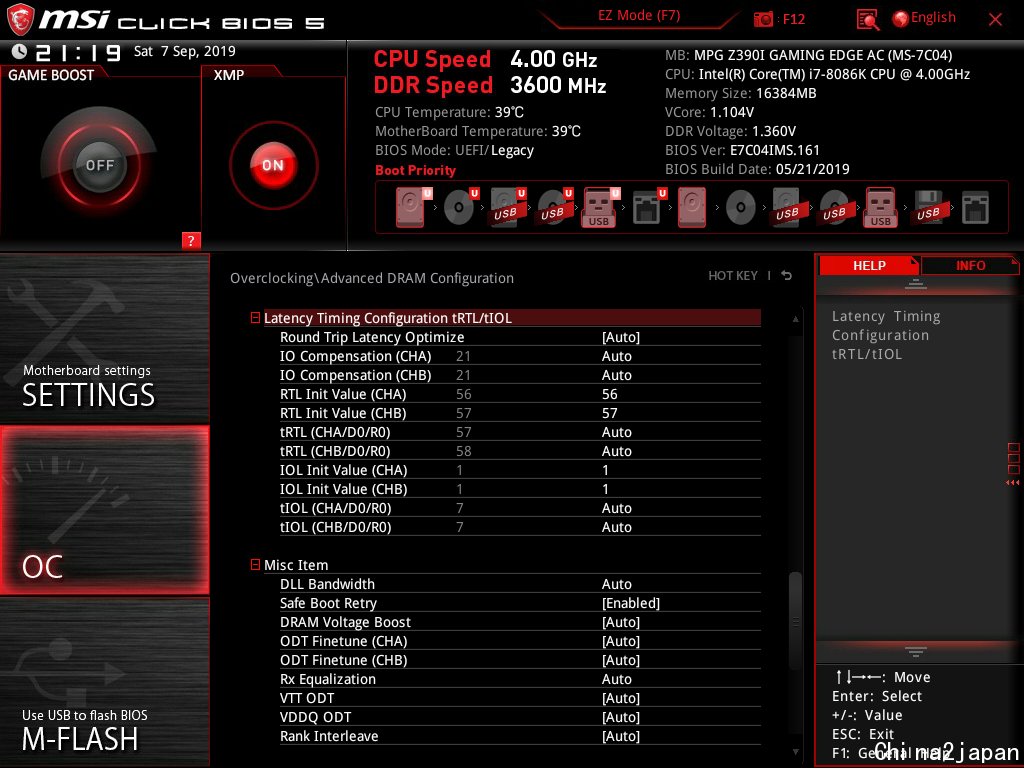Open the SETTINGS motherboard settings menu
Screen dimensions: 1024x768
tap(104, 338)
